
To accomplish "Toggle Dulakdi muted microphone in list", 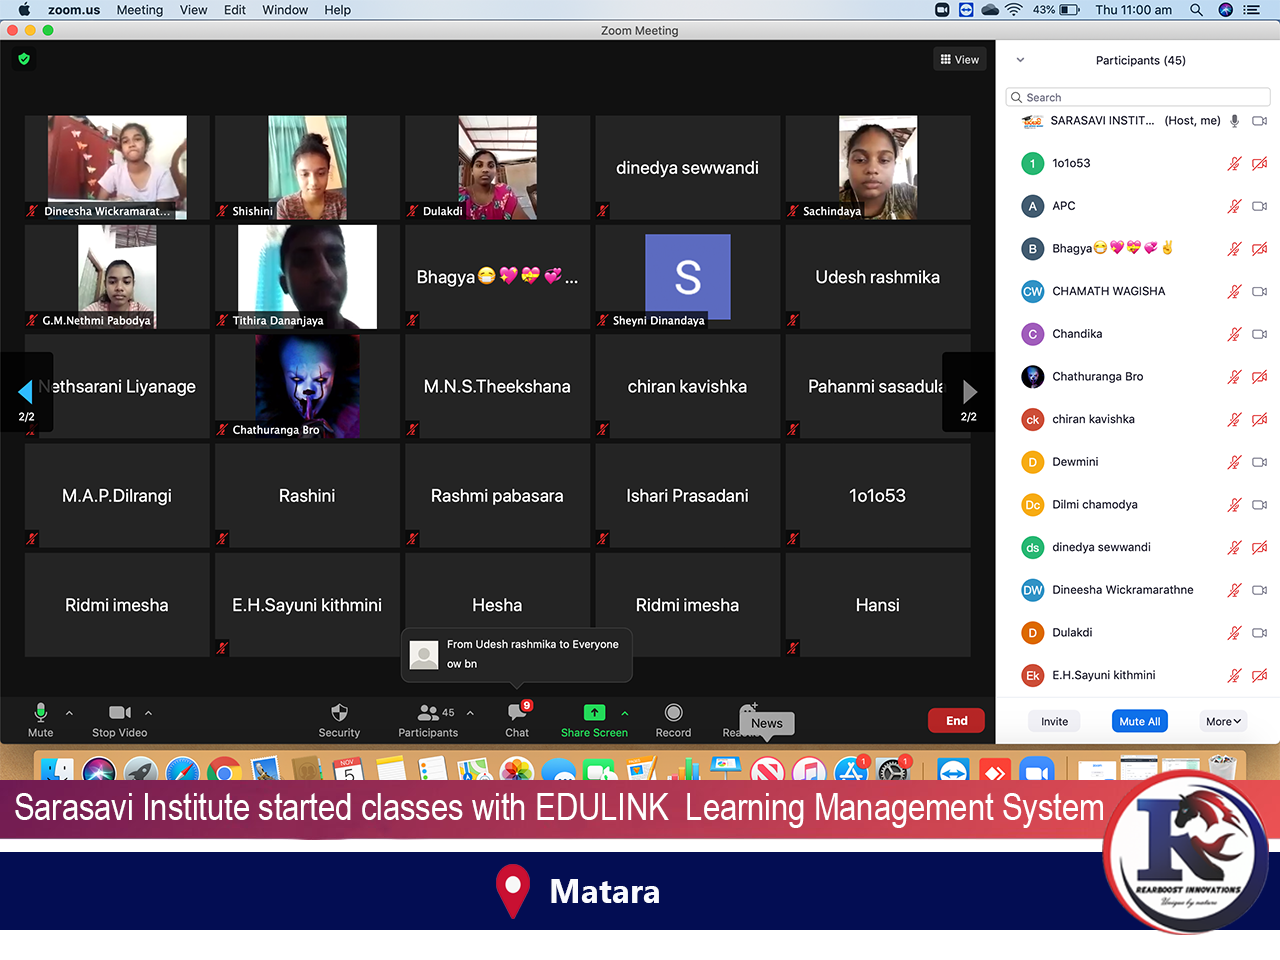I will [x=1235, y=633].
